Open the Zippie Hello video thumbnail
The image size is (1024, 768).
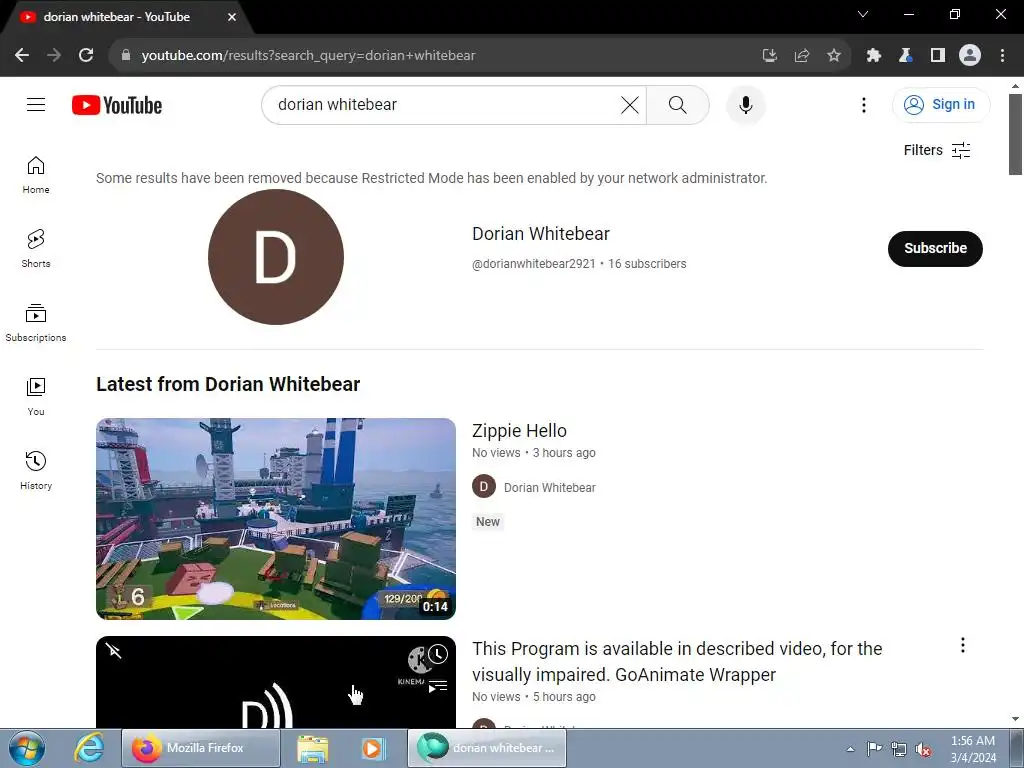[x=276, y=519]
